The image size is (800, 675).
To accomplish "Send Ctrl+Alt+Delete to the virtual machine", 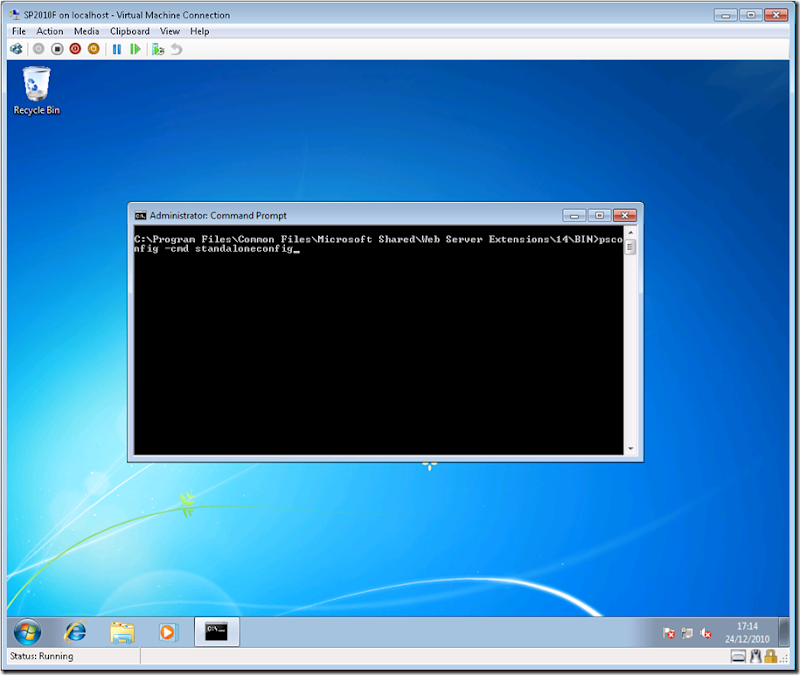I will pos(16,49).
